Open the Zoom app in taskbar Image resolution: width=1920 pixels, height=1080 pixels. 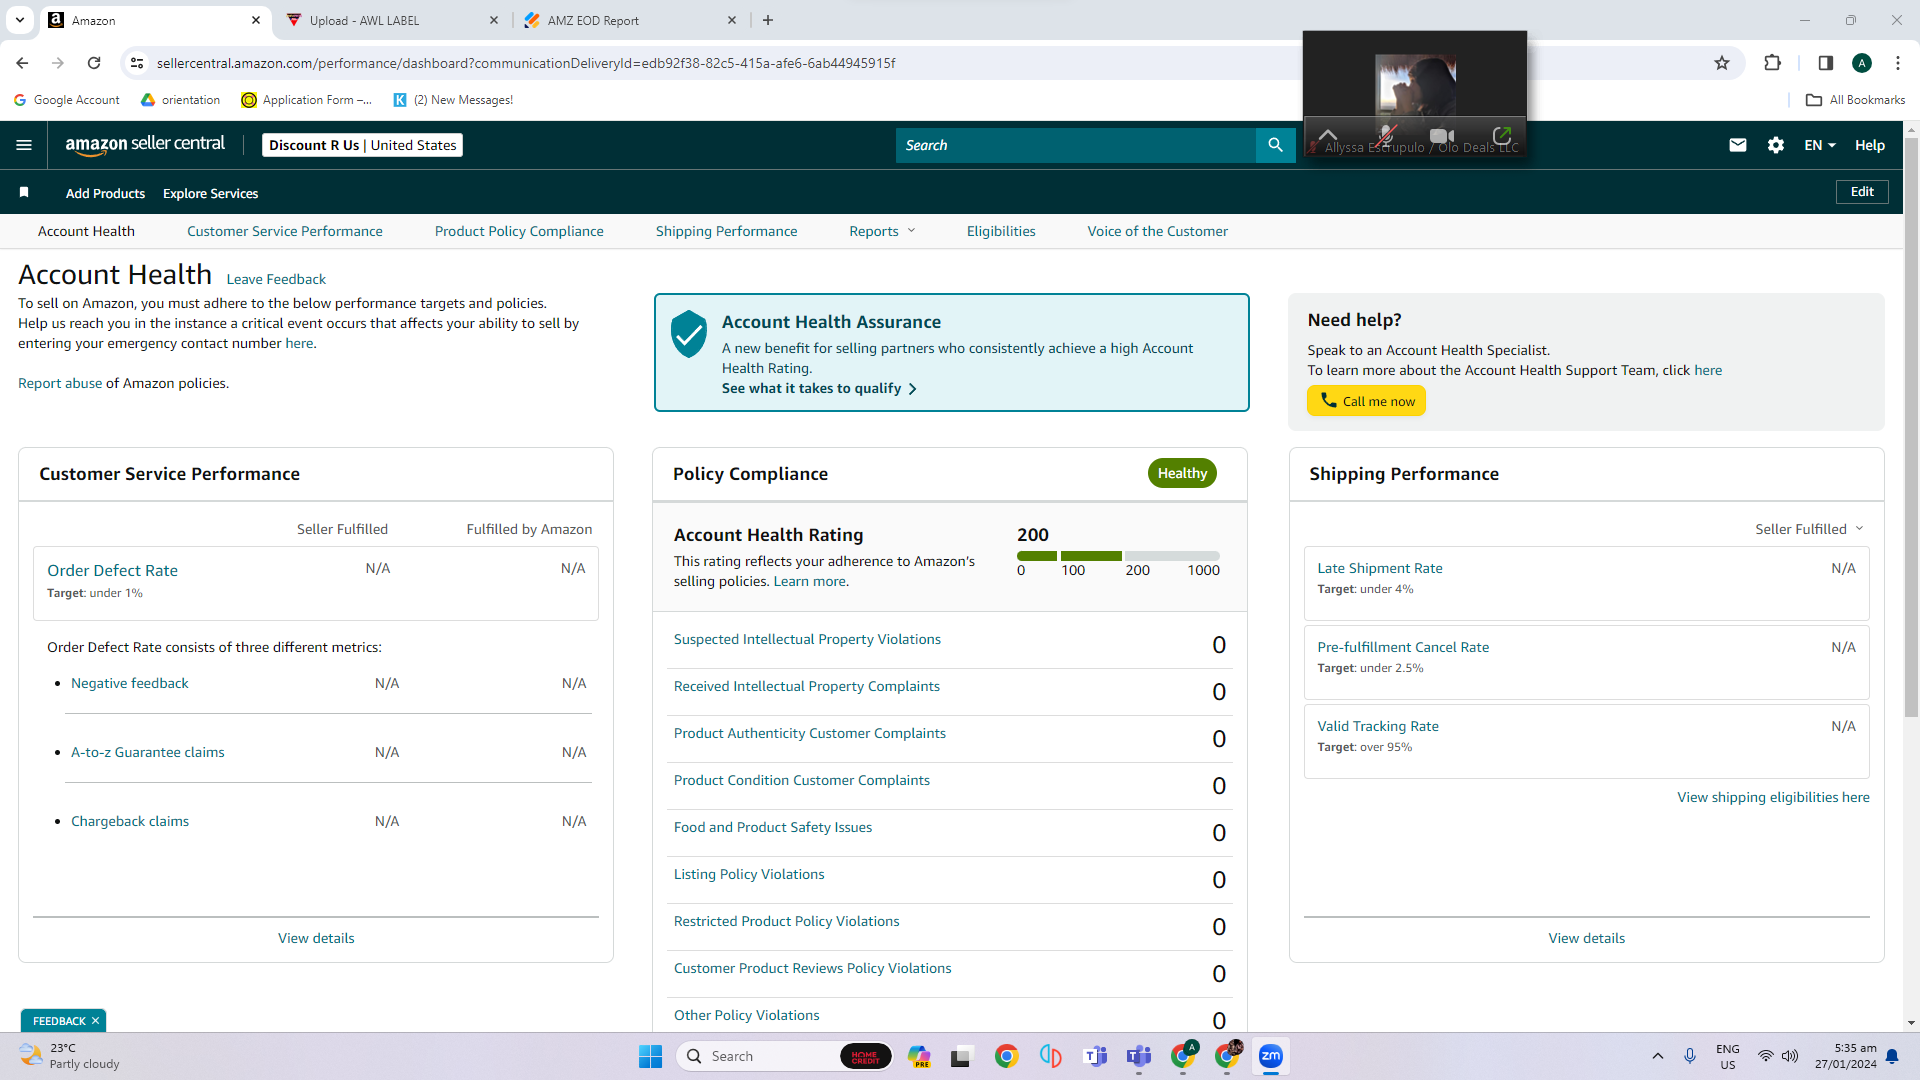pyautogui.click(x=1271, y=1056)
